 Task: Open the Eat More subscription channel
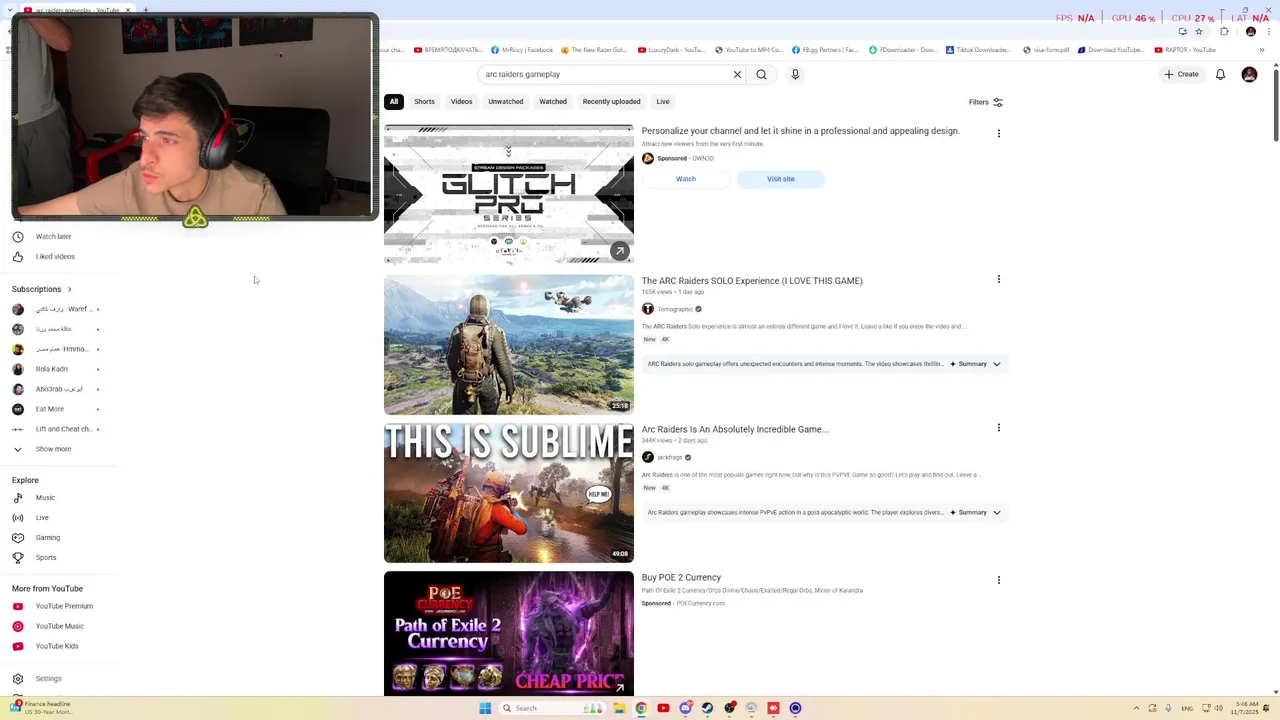click(50, 409)
